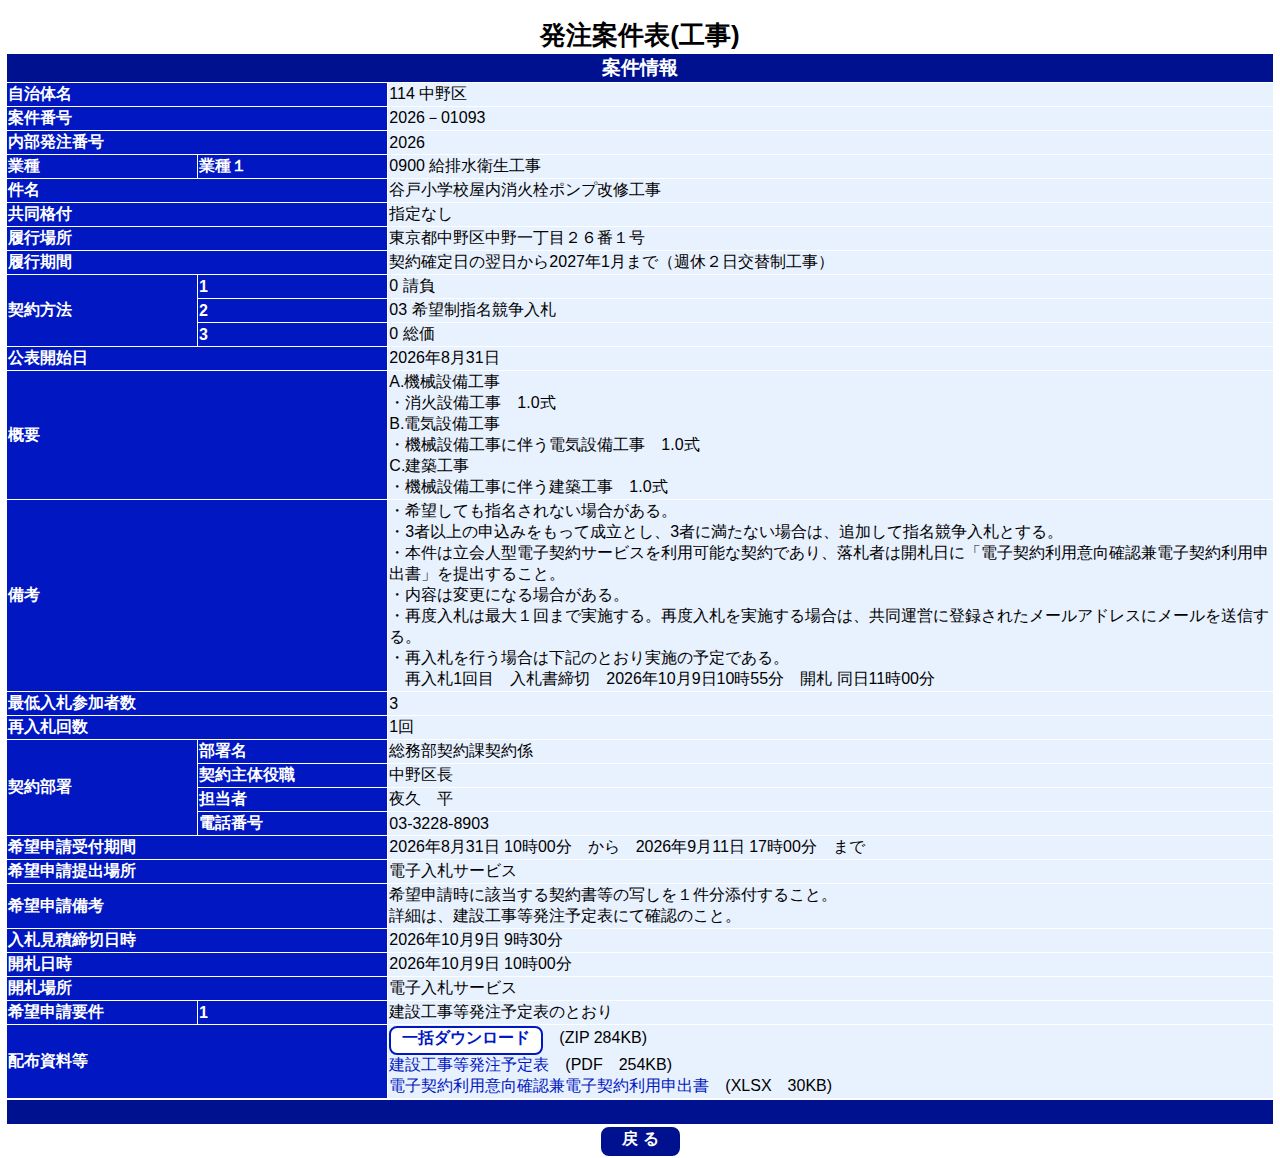This screenshot has height=1158, width=1280.
Task: Click the 担当者 name 夜久 平
Action: click(x=421, y=799)
